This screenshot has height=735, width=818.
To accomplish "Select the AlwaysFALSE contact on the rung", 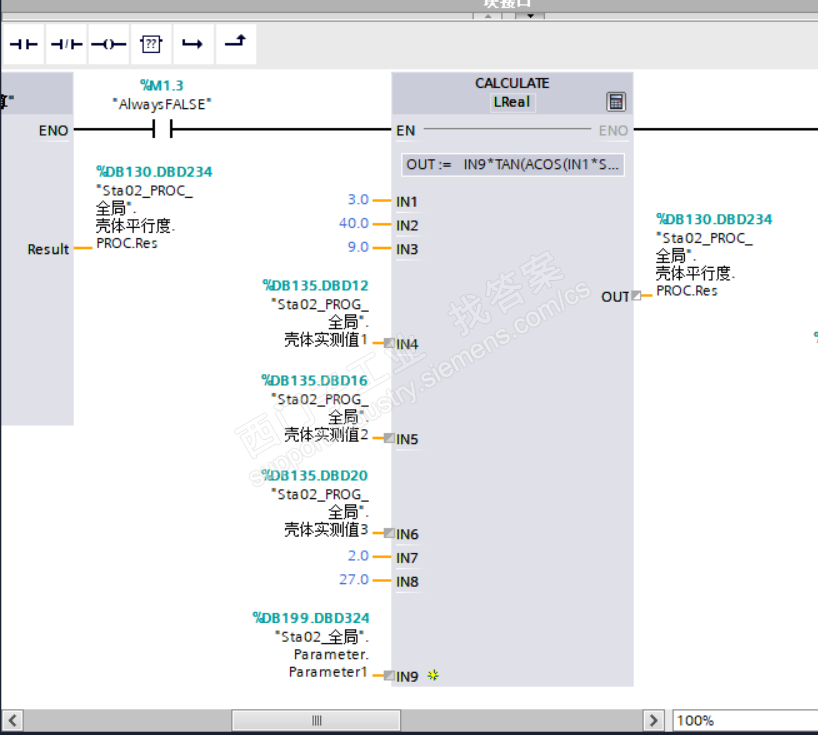I will point(162,128).
